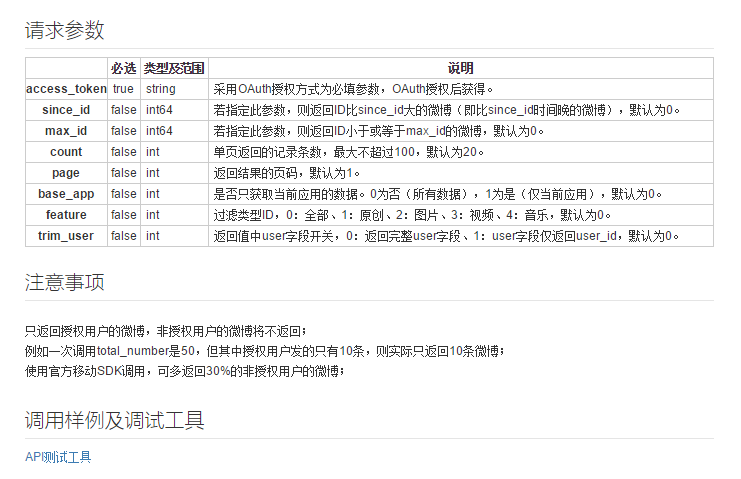This screenshot has height=479, width=741.
Task: Select the access_token parameter name cell
Action: click(x=66, y=89)
